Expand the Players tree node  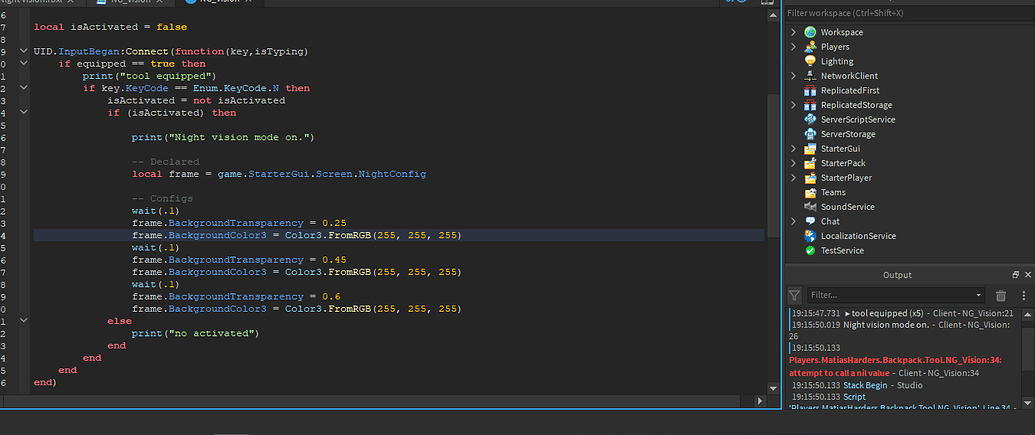point(793,47)
